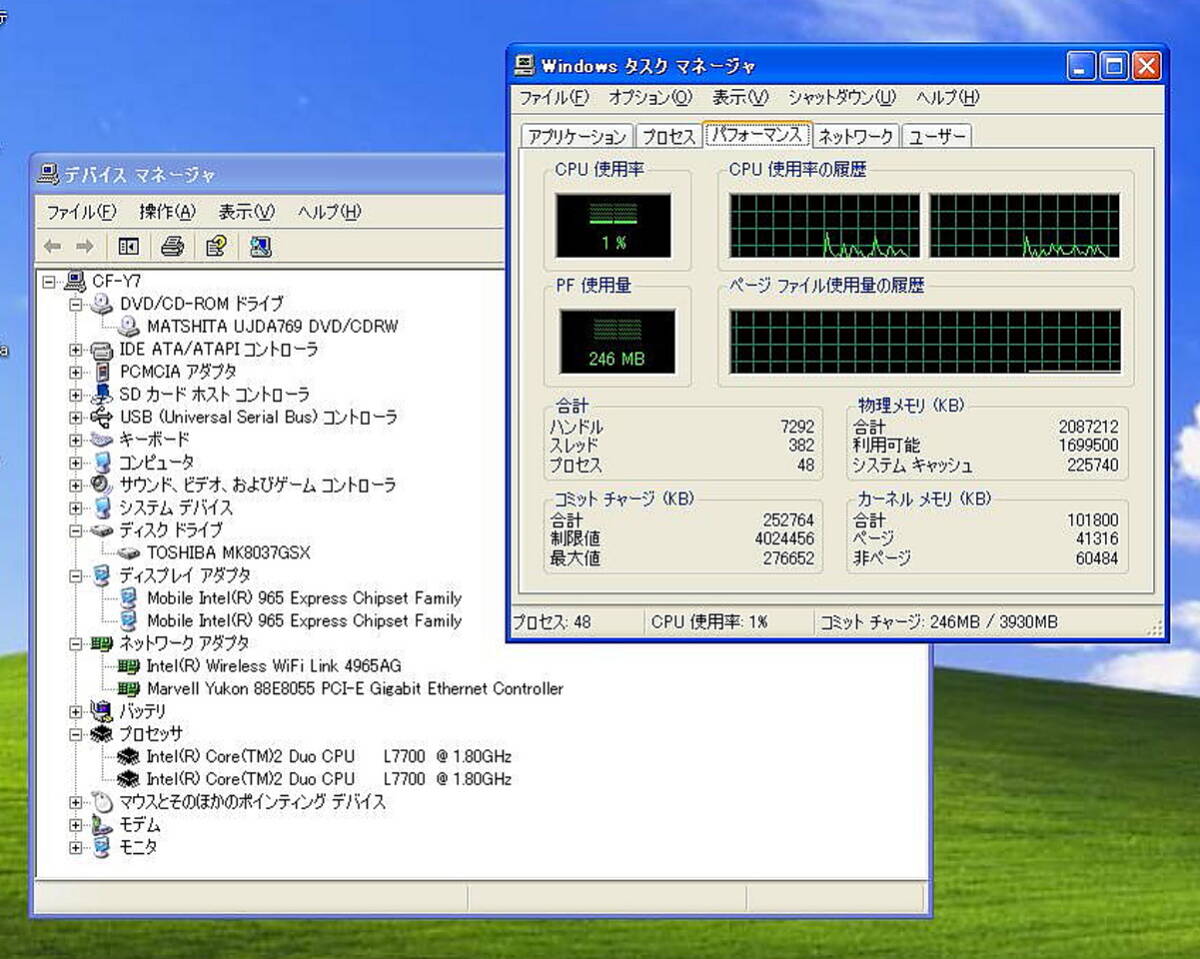Expand the モニタ branch
Screen dimensions: 1200x959
[x=76, y=848]
